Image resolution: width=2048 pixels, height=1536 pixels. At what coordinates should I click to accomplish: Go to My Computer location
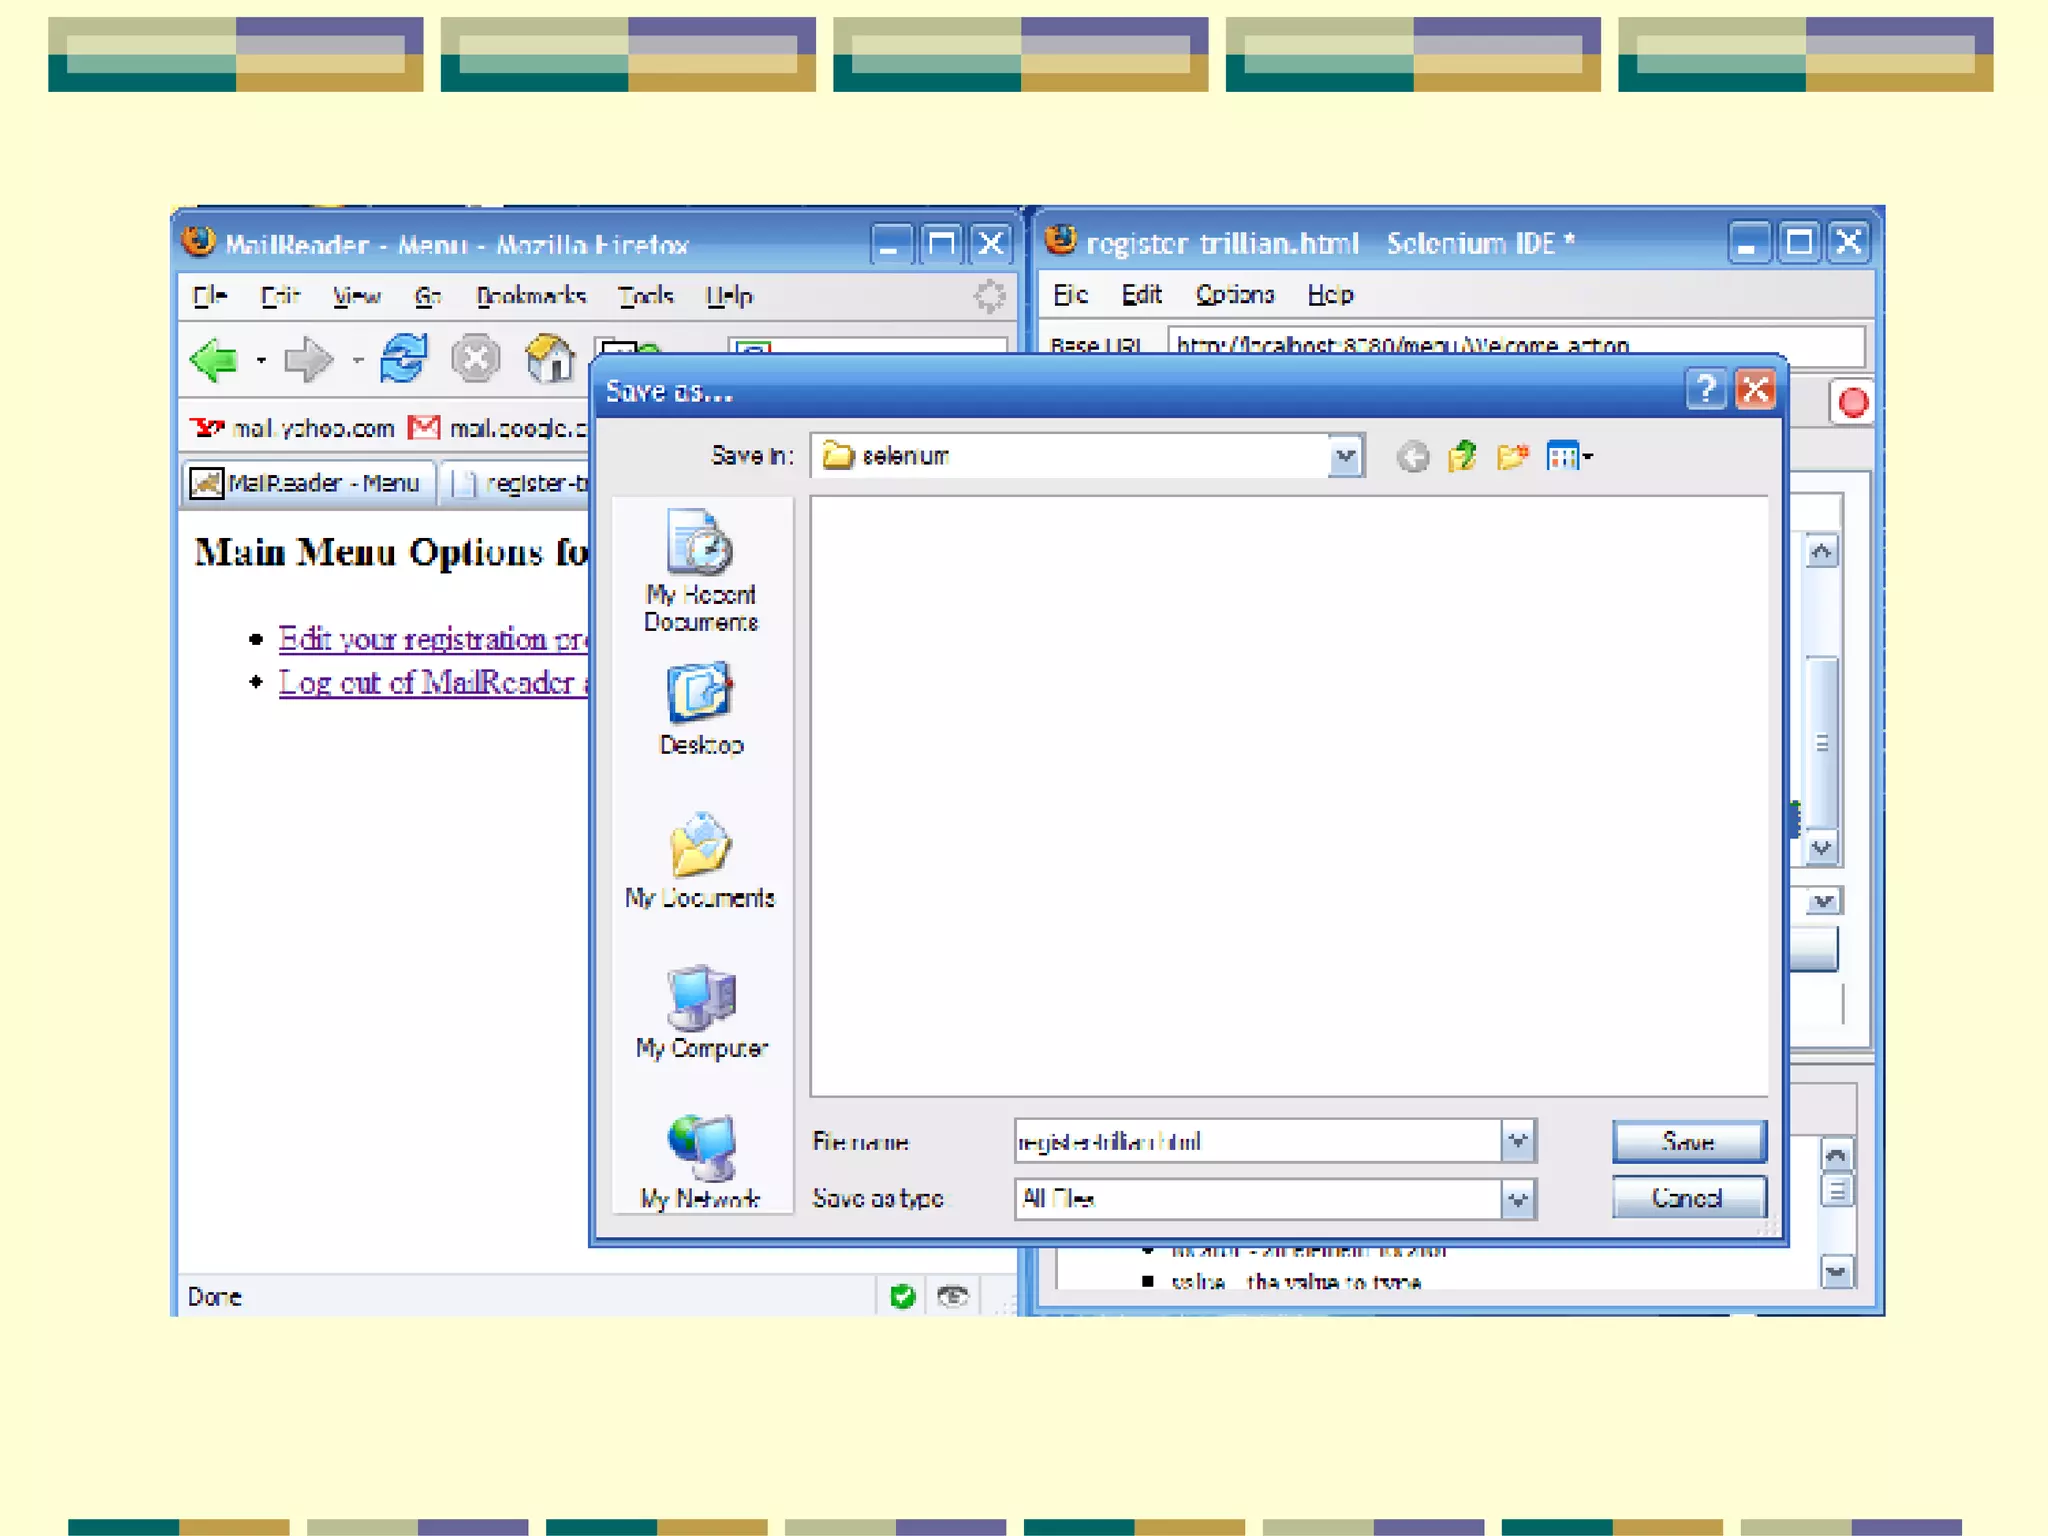(700, 1012)
